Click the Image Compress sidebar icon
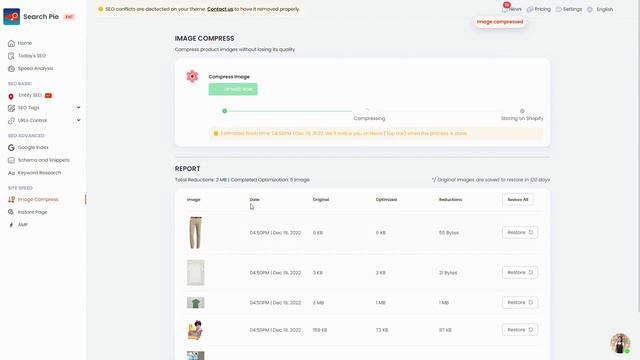 [11, 200]
